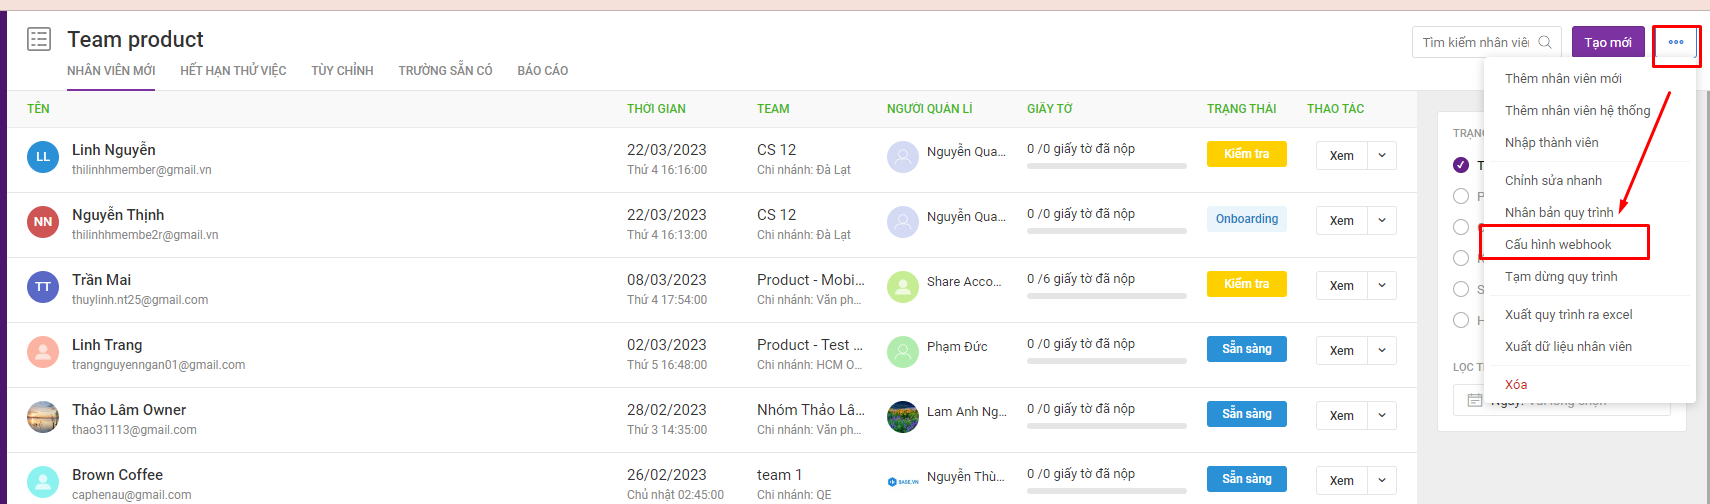Expand Xem dropdown arrow for Linh Nguyễn

[1382, 156]
